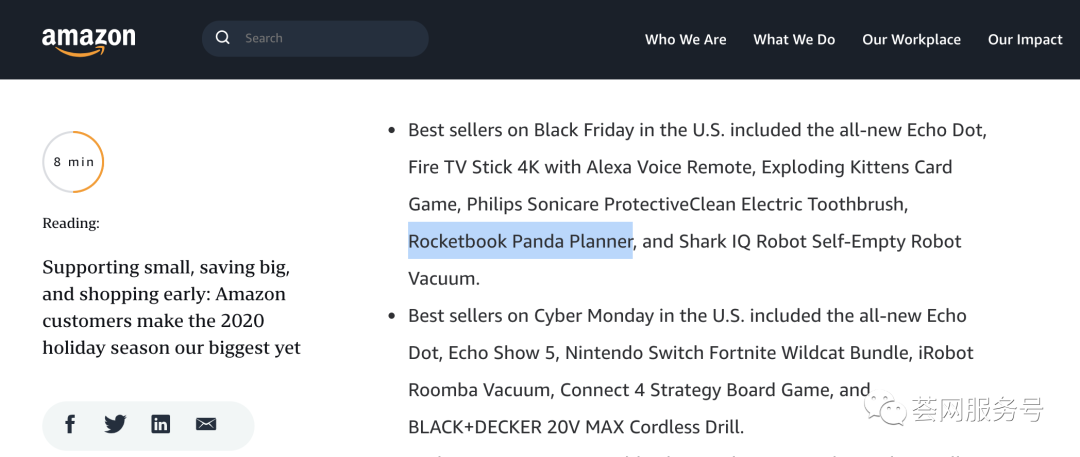Open the What We Do menu
The width and height of the screenshot is (1080, 457).
point(794,40)
